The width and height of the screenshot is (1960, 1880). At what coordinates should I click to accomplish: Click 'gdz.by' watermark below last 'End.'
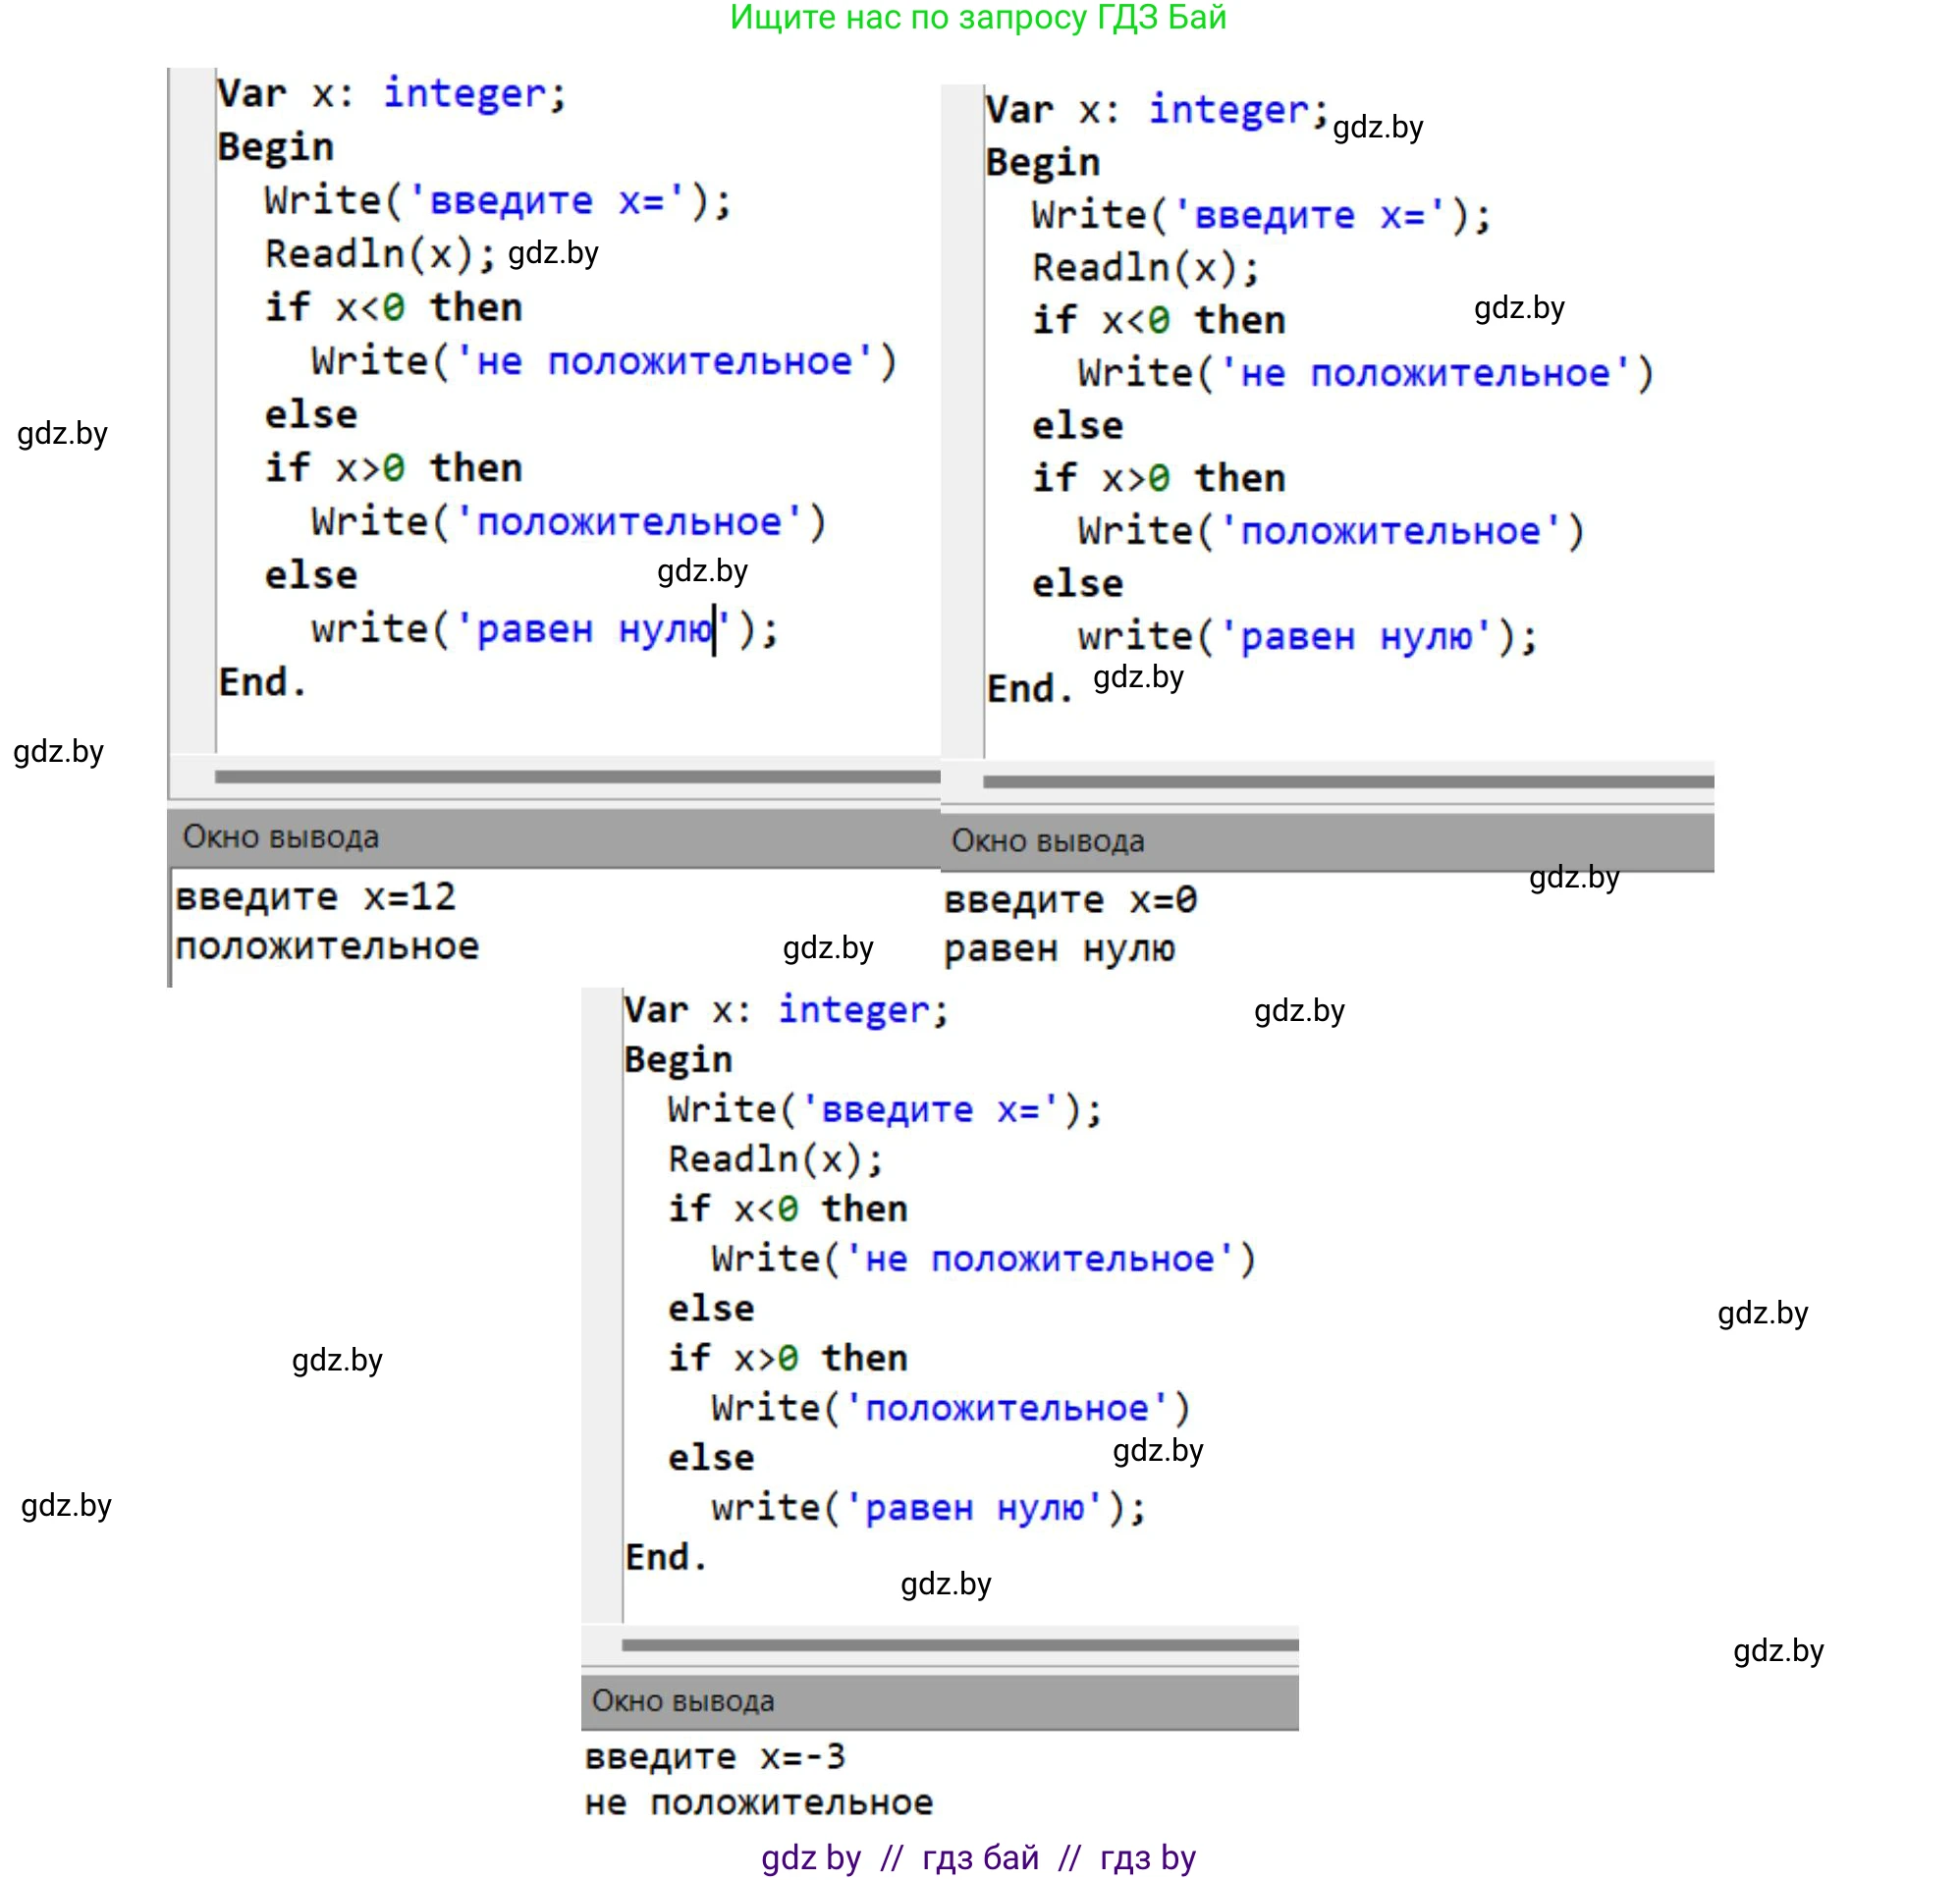tap(945, 1583)
